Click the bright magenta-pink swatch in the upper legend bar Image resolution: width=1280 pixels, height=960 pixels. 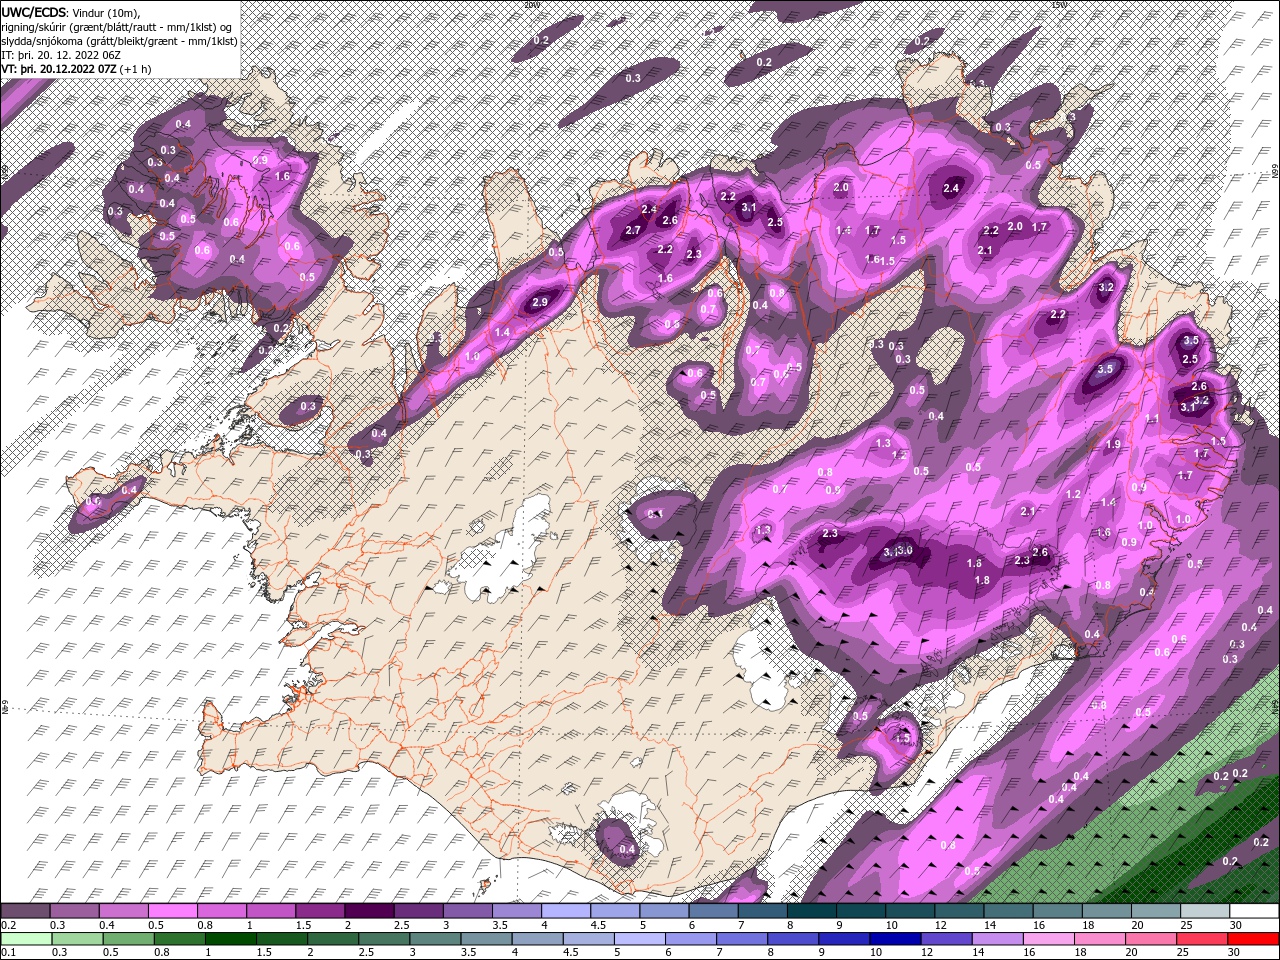pyautogui.click(x=172, y=911)
